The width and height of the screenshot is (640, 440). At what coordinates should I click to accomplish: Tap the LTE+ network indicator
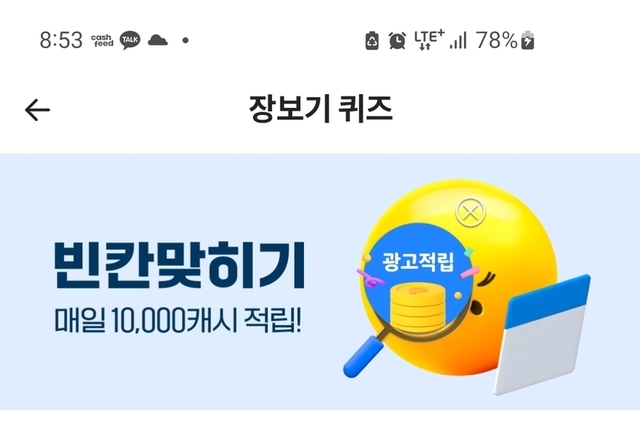tap(429, 40)
